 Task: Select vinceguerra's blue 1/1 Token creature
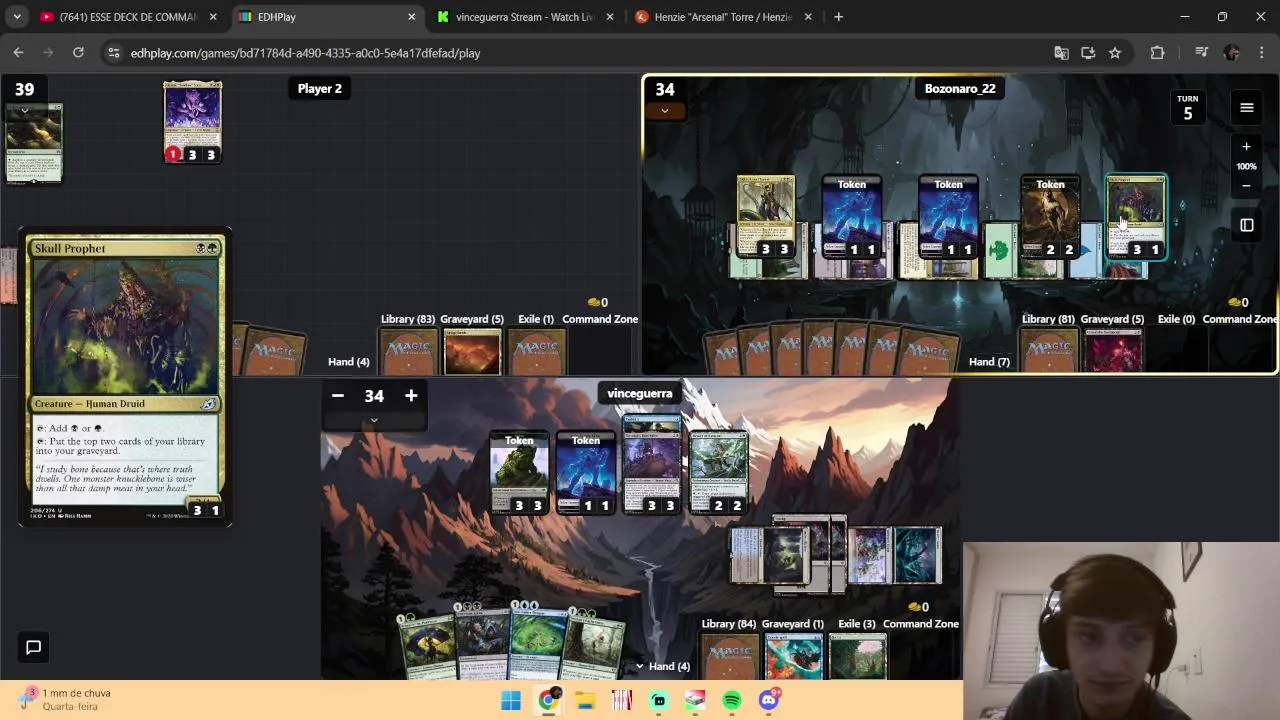(x=586, y=473)
